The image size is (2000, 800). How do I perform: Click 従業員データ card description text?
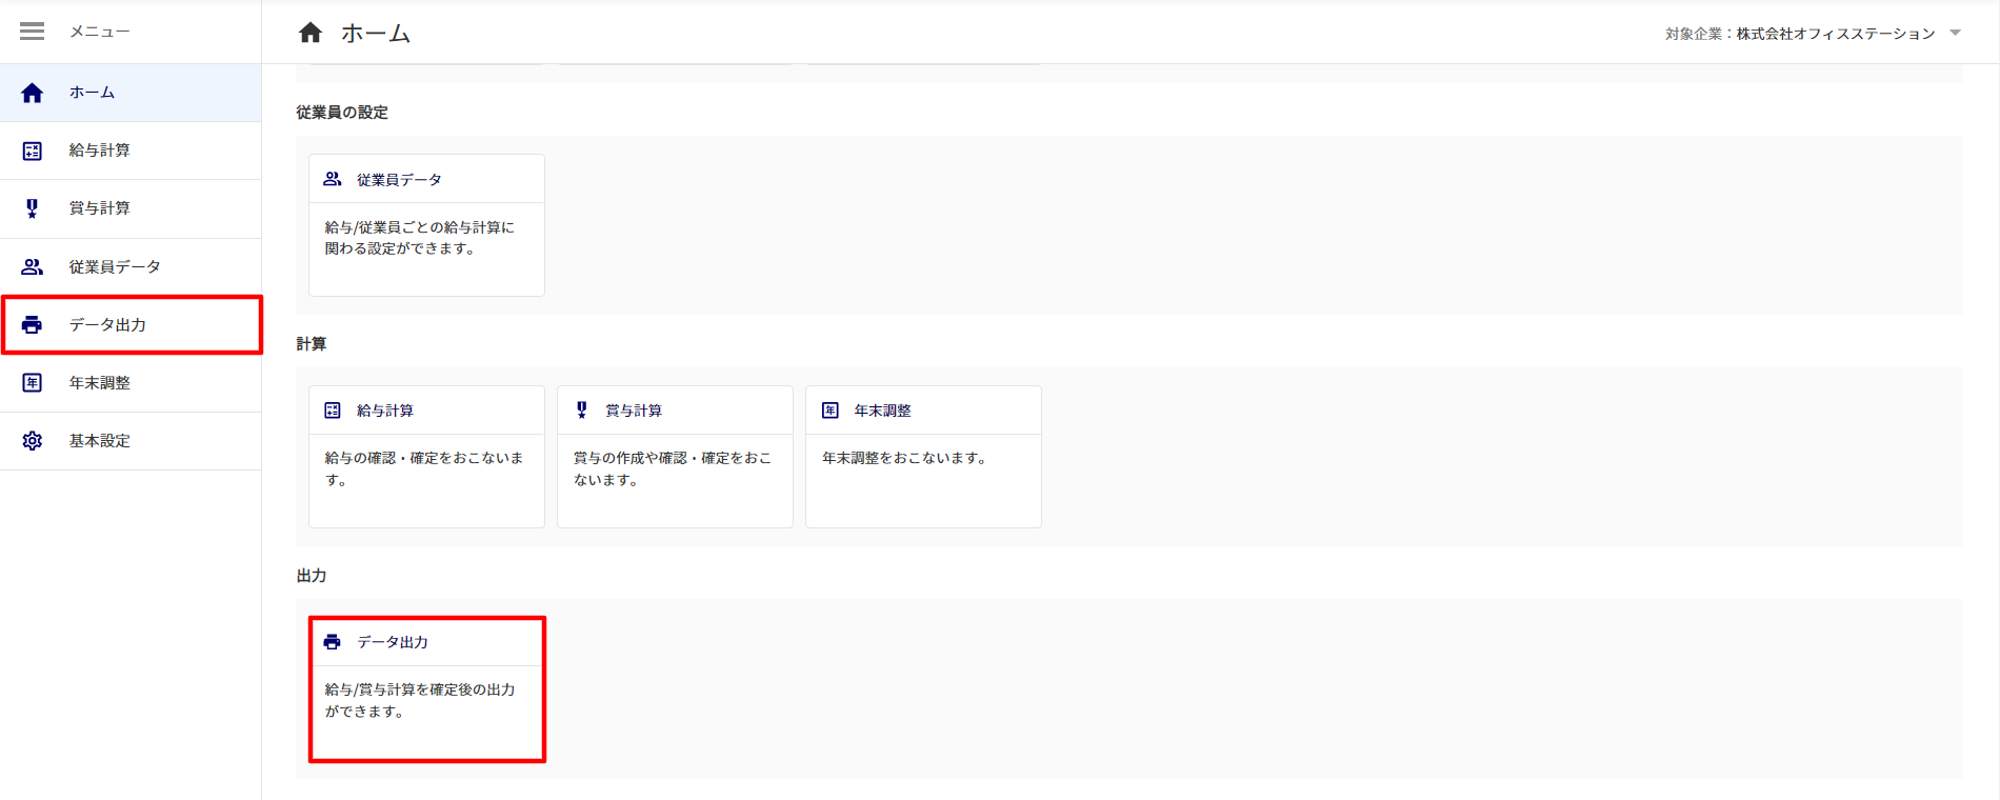pos(419,238)
